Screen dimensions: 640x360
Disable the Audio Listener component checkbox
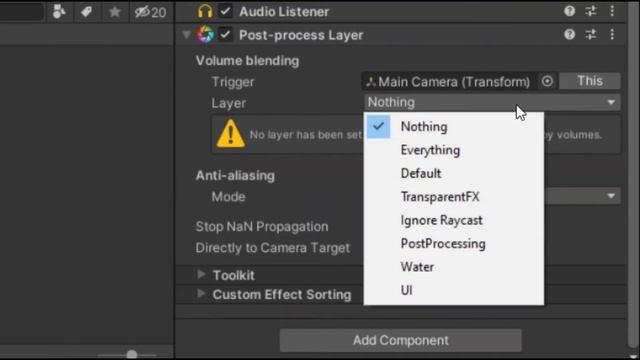[225, 11]
